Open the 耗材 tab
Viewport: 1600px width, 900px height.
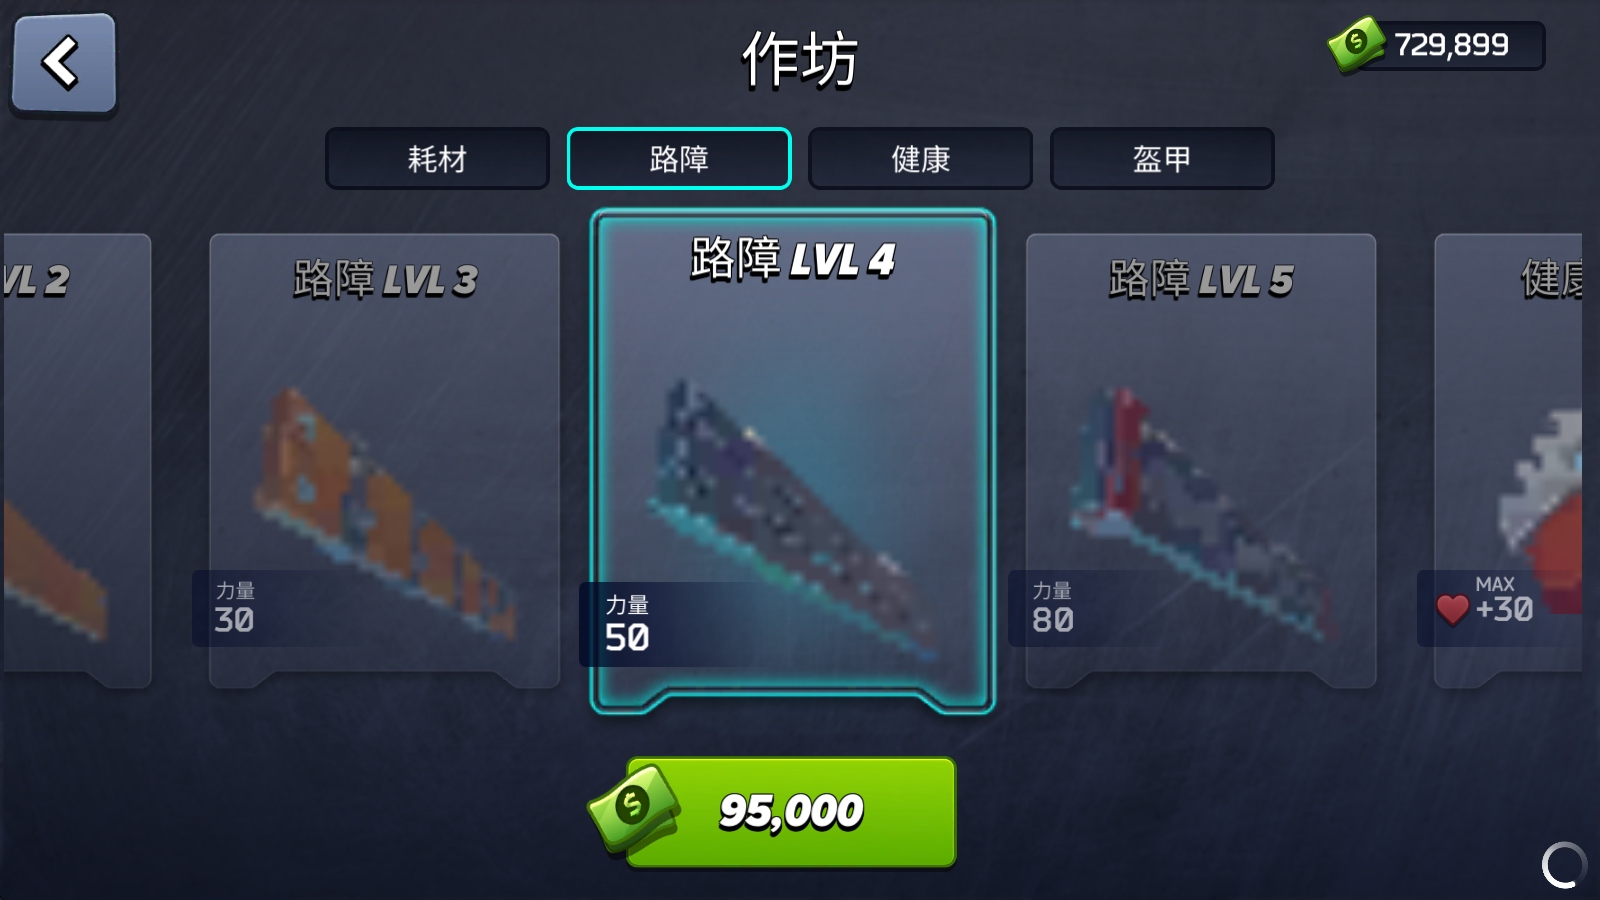pyautogui.click(x=437, y=158)
